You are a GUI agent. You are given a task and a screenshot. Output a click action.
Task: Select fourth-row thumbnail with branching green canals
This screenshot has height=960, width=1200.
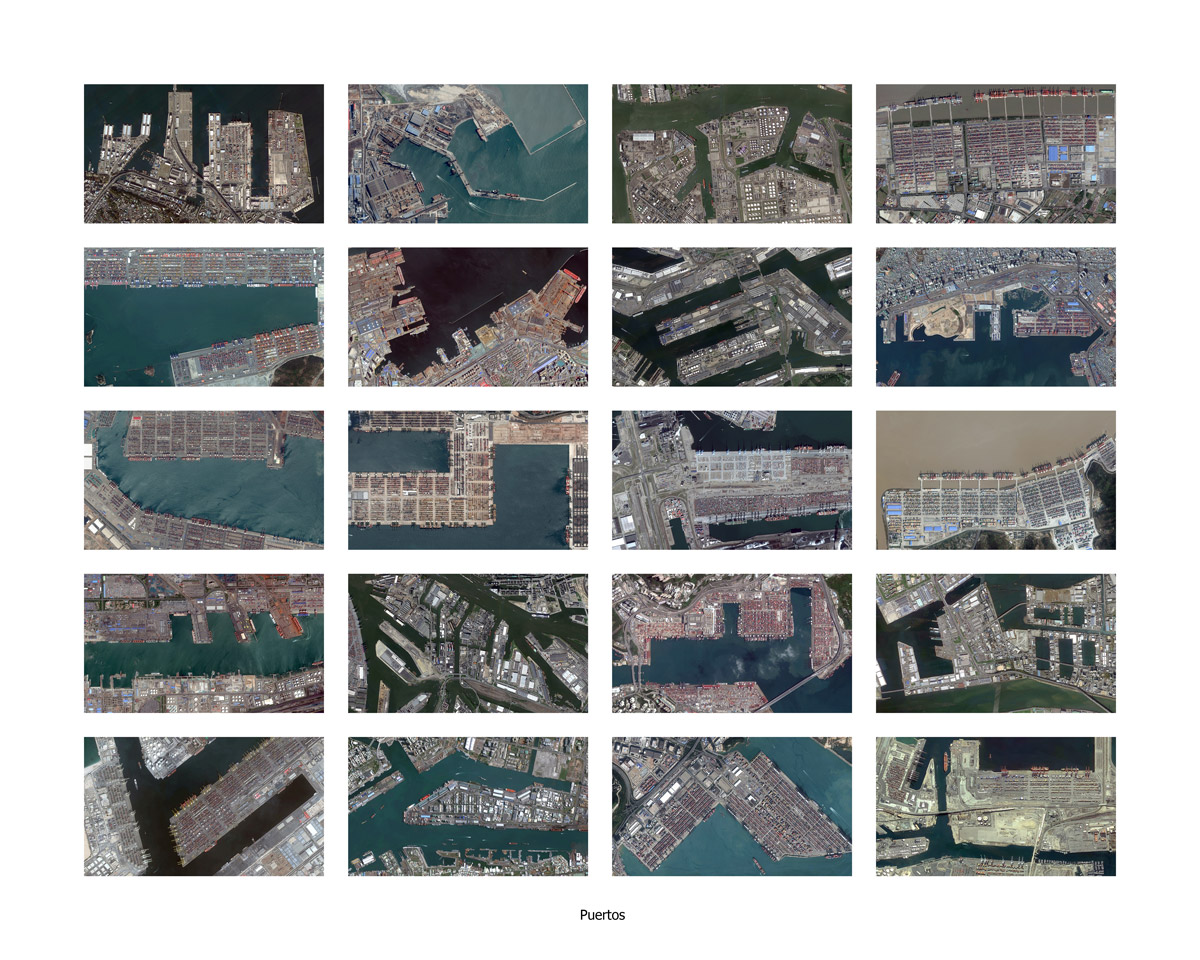point(467,642)
